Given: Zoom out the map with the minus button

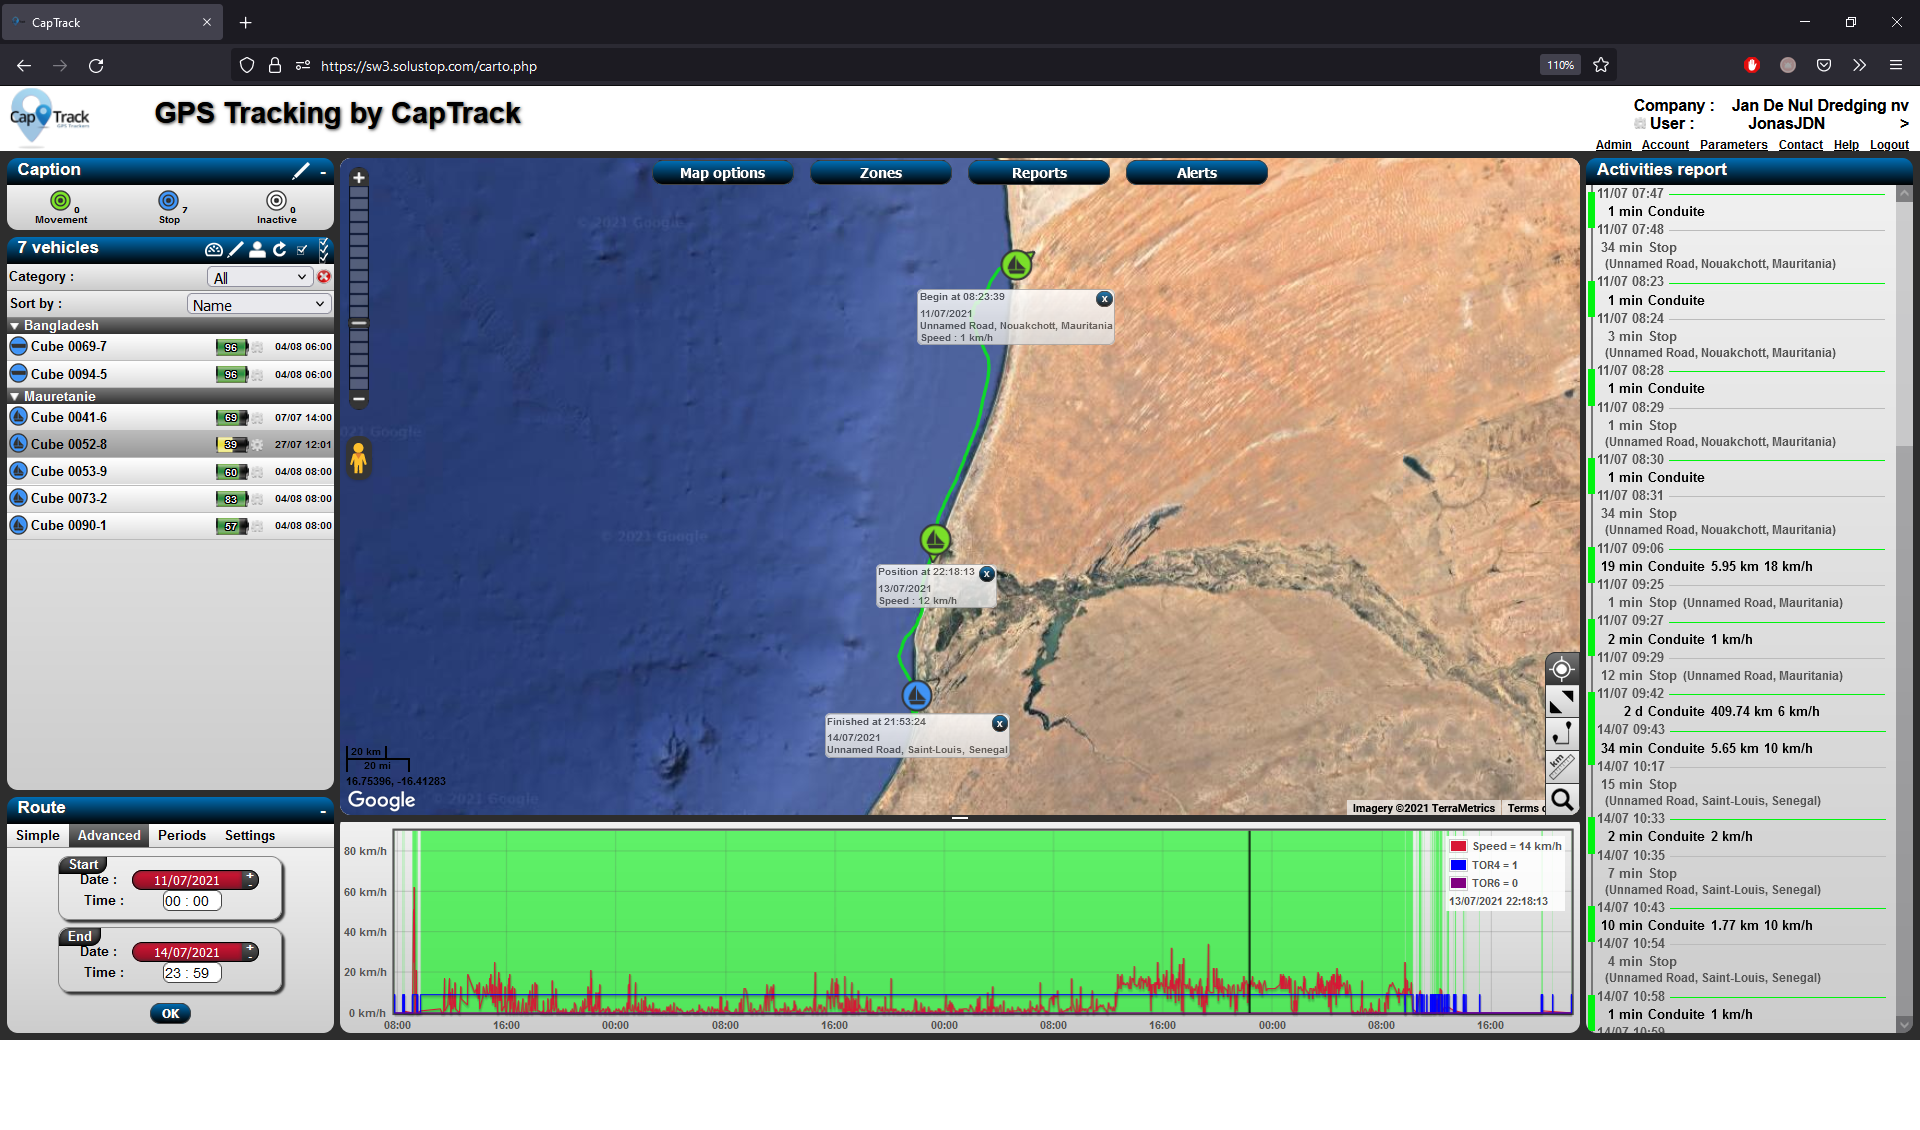Looking at the screenshot, I should pos(359,399).
